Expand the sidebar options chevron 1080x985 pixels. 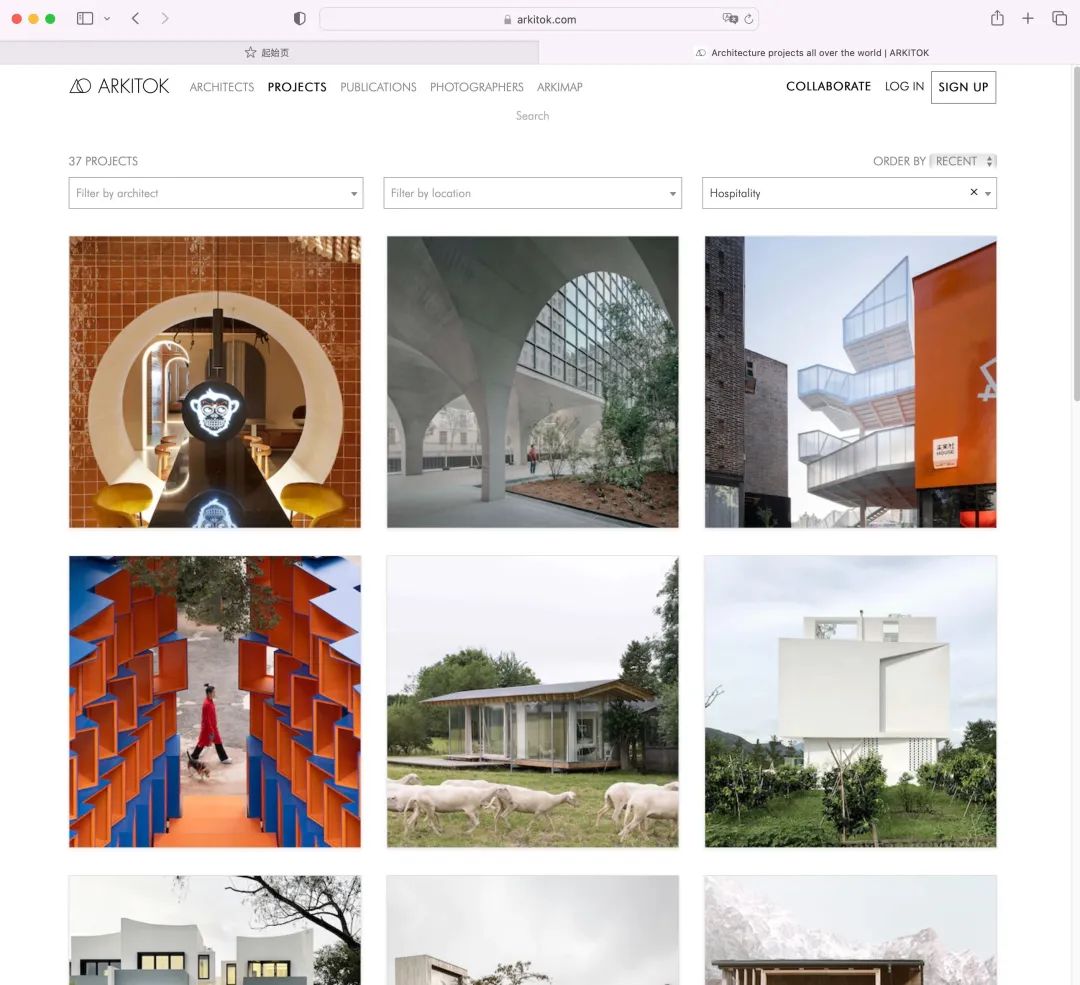tap(107, 19)
